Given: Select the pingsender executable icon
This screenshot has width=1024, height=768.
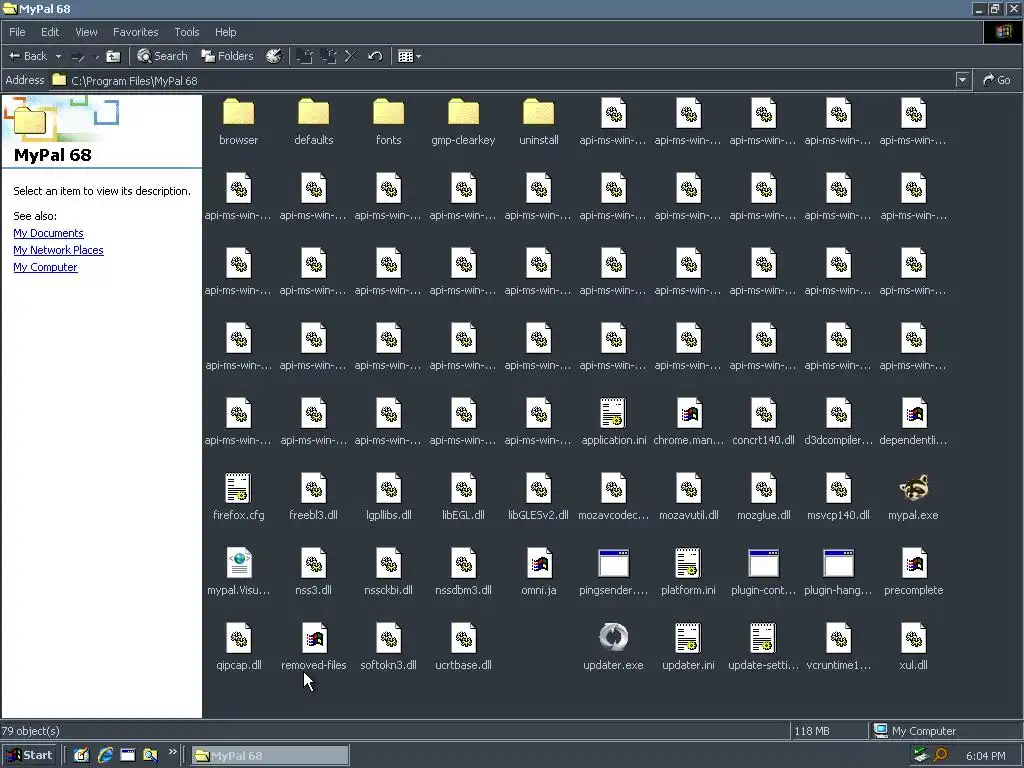Looking at the screenshot, I should pyautogui.click(x=613, y=563).
